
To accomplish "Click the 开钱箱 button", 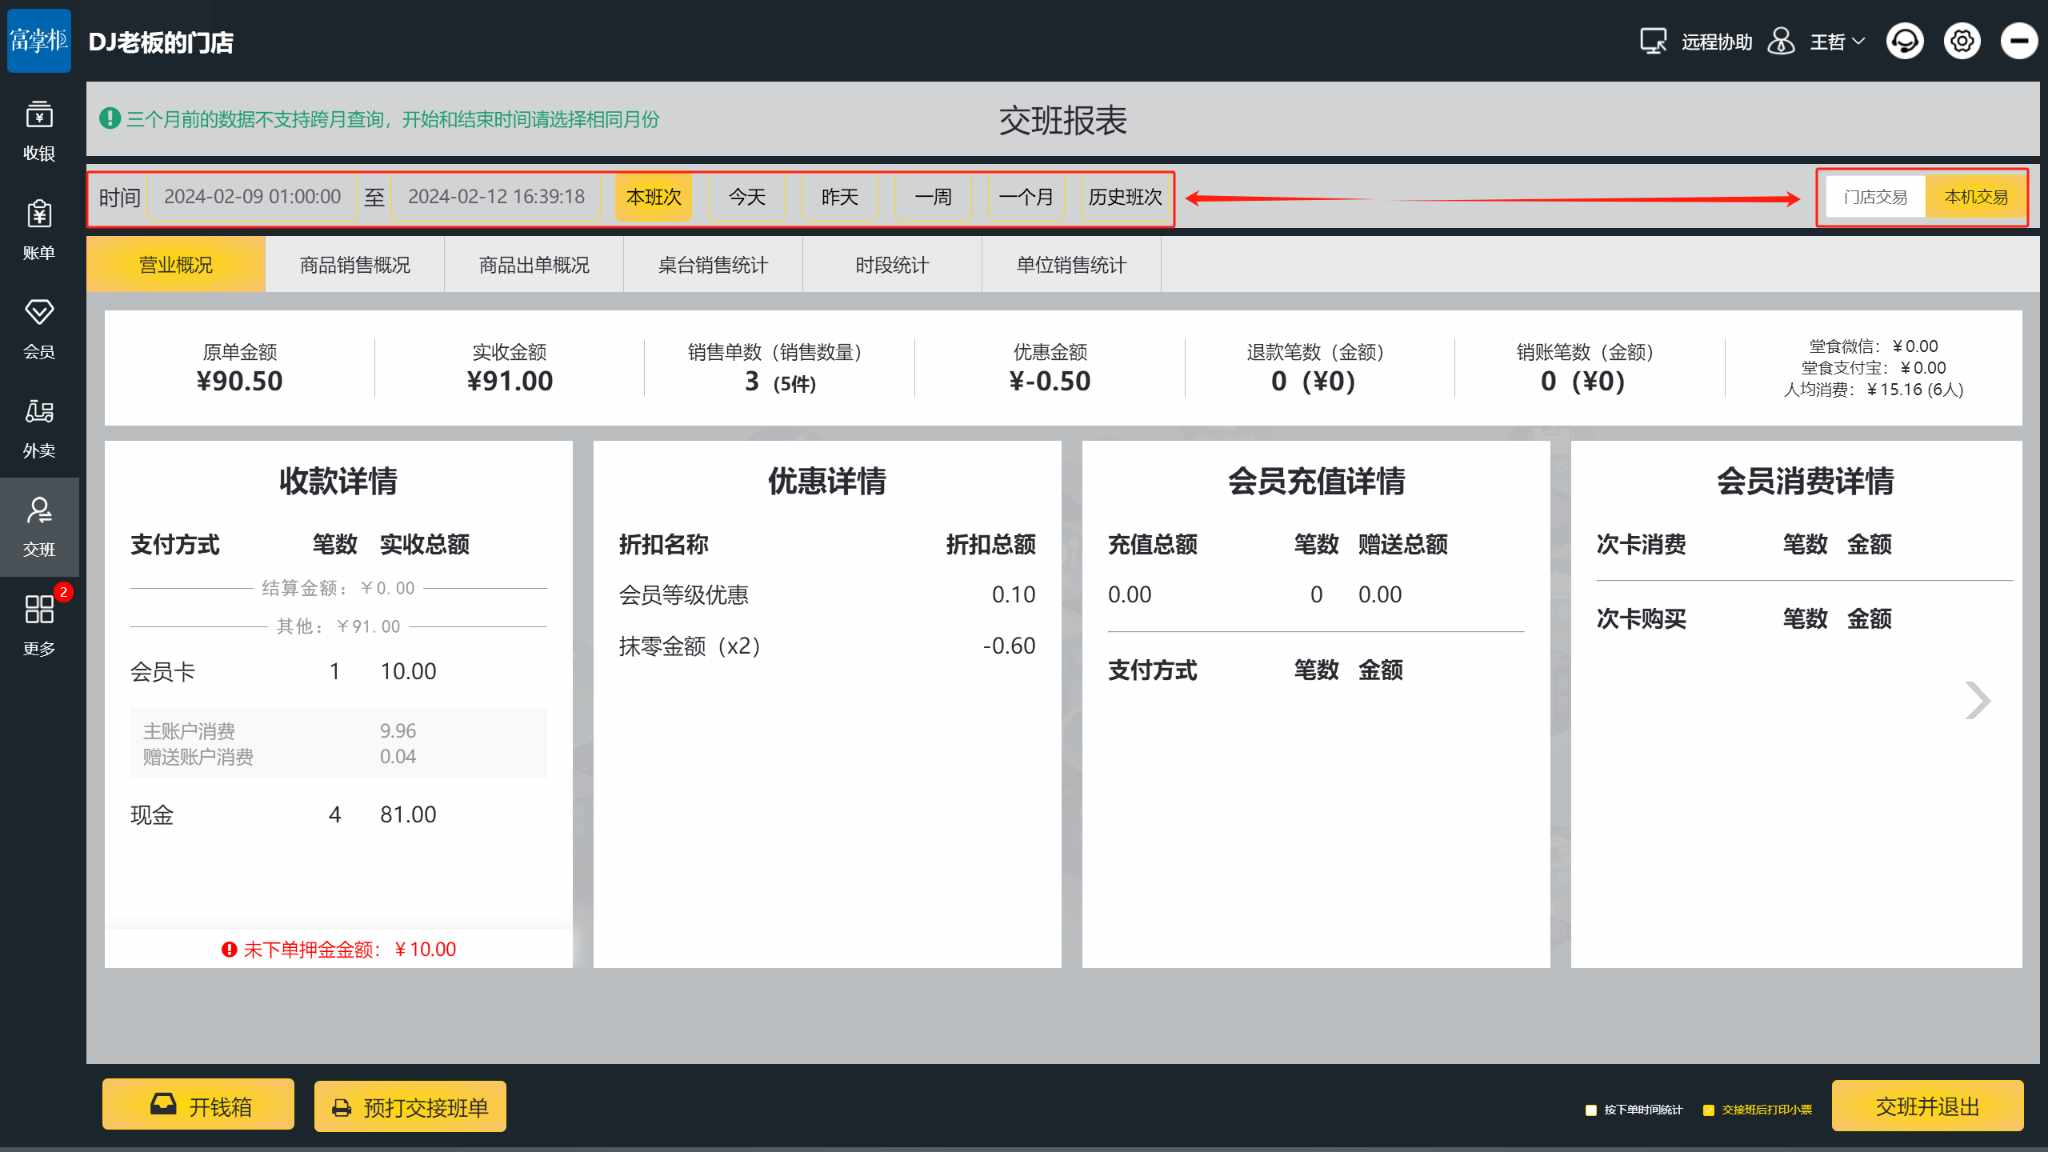I will pos(198,1105).
